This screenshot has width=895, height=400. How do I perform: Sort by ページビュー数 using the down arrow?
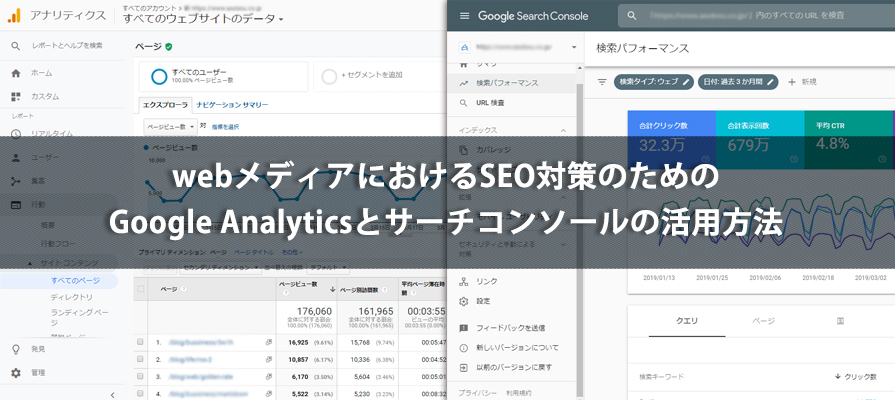(333, 289)
